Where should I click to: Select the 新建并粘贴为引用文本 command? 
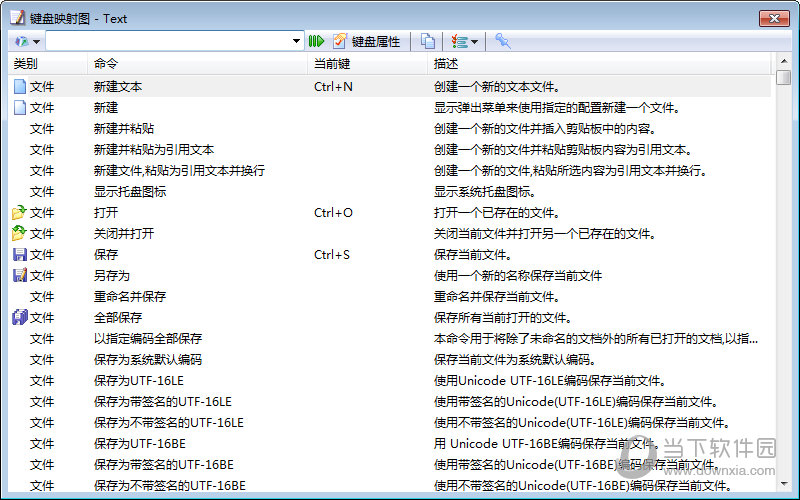154,149
